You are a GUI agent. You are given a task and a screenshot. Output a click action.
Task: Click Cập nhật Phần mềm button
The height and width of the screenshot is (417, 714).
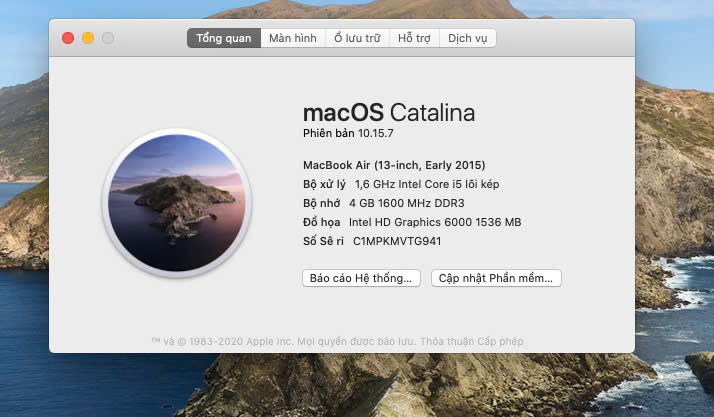tap(496, 278)
